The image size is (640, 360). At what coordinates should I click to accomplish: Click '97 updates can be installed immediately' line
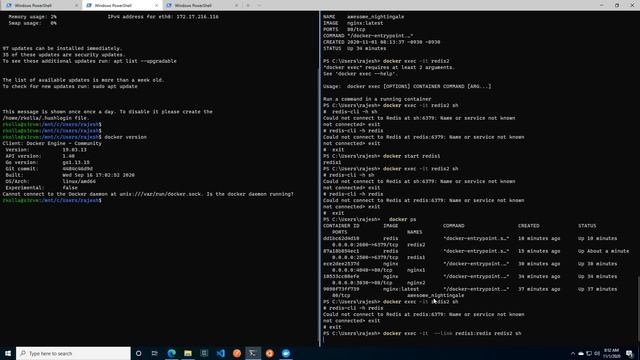(62, 49)
